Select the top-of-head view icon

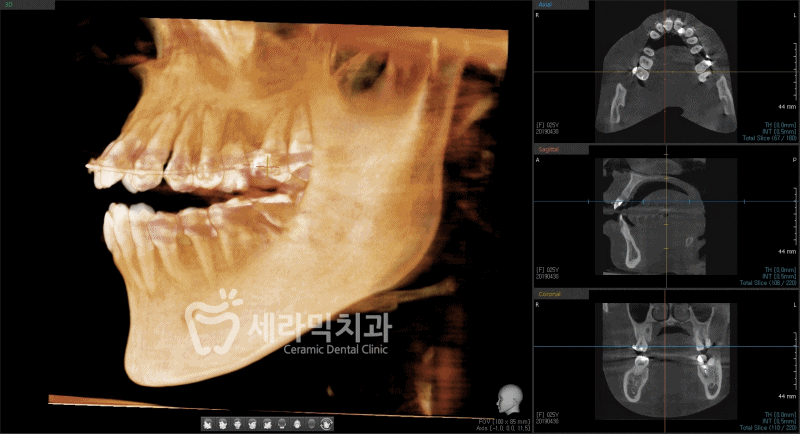point(297,424)
